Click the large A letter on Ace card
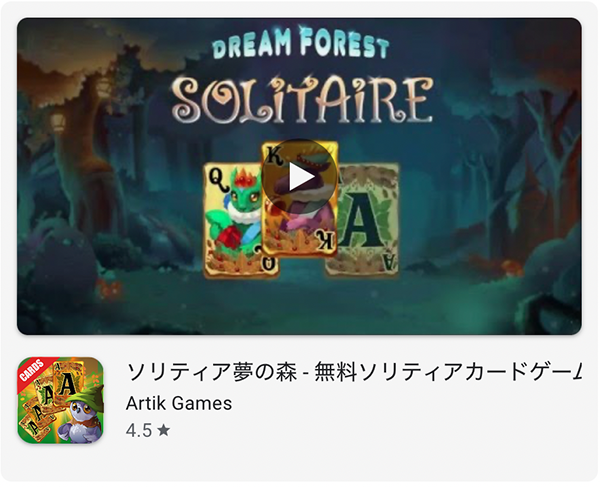Image resolution: width=600 pixels, height=487 pixels. point(359,222)
